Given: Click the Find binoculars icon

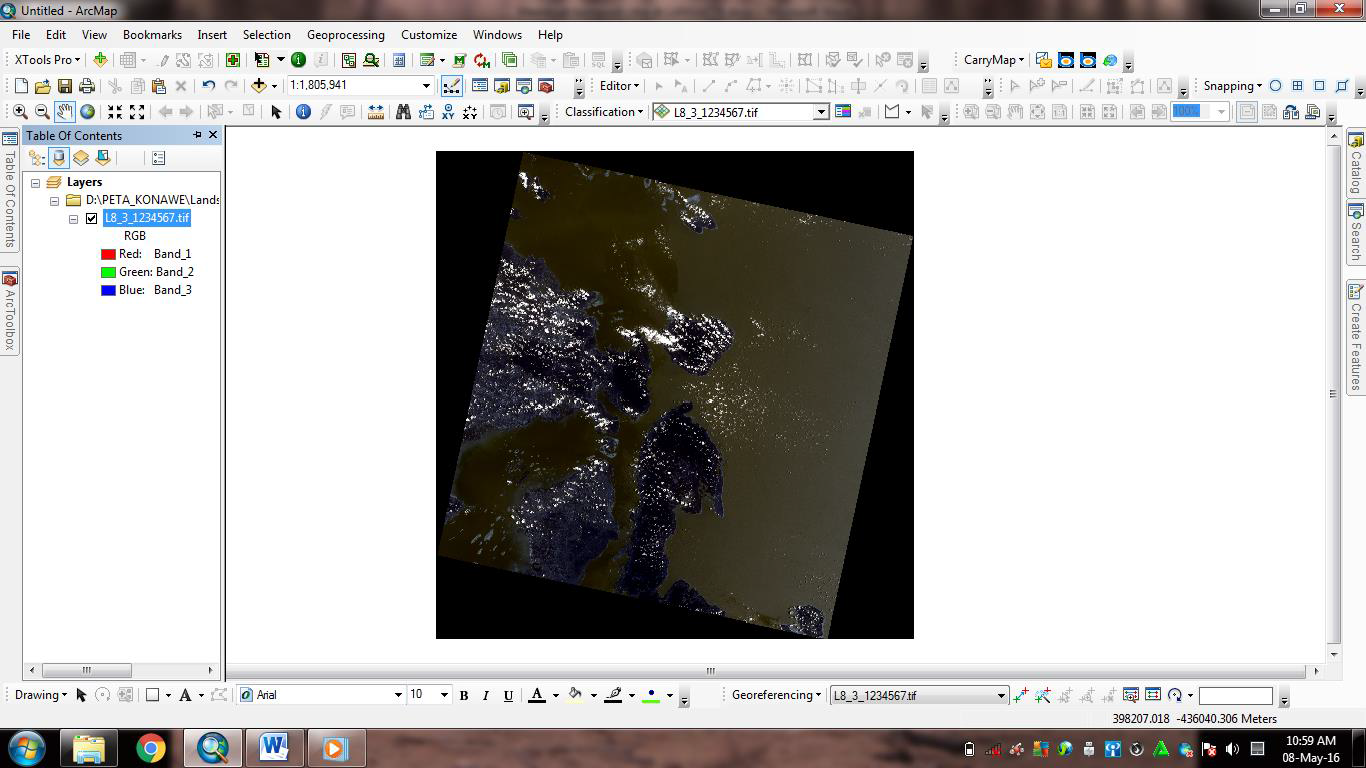Looking at the screenshot, I should click(405, 112).
